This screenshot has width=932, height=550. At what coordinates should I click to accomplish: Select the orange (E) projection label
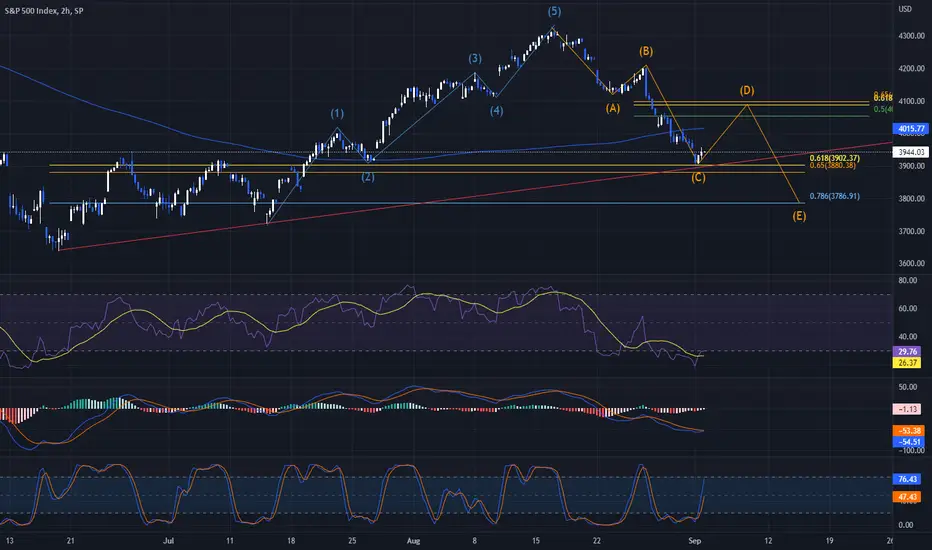(799, 216)
